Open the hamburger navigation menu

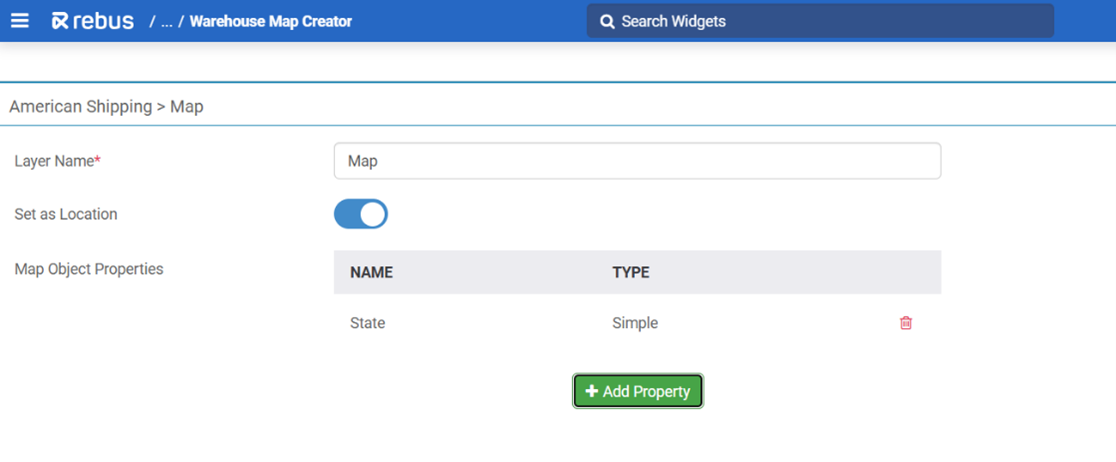[x=20, y=21]
